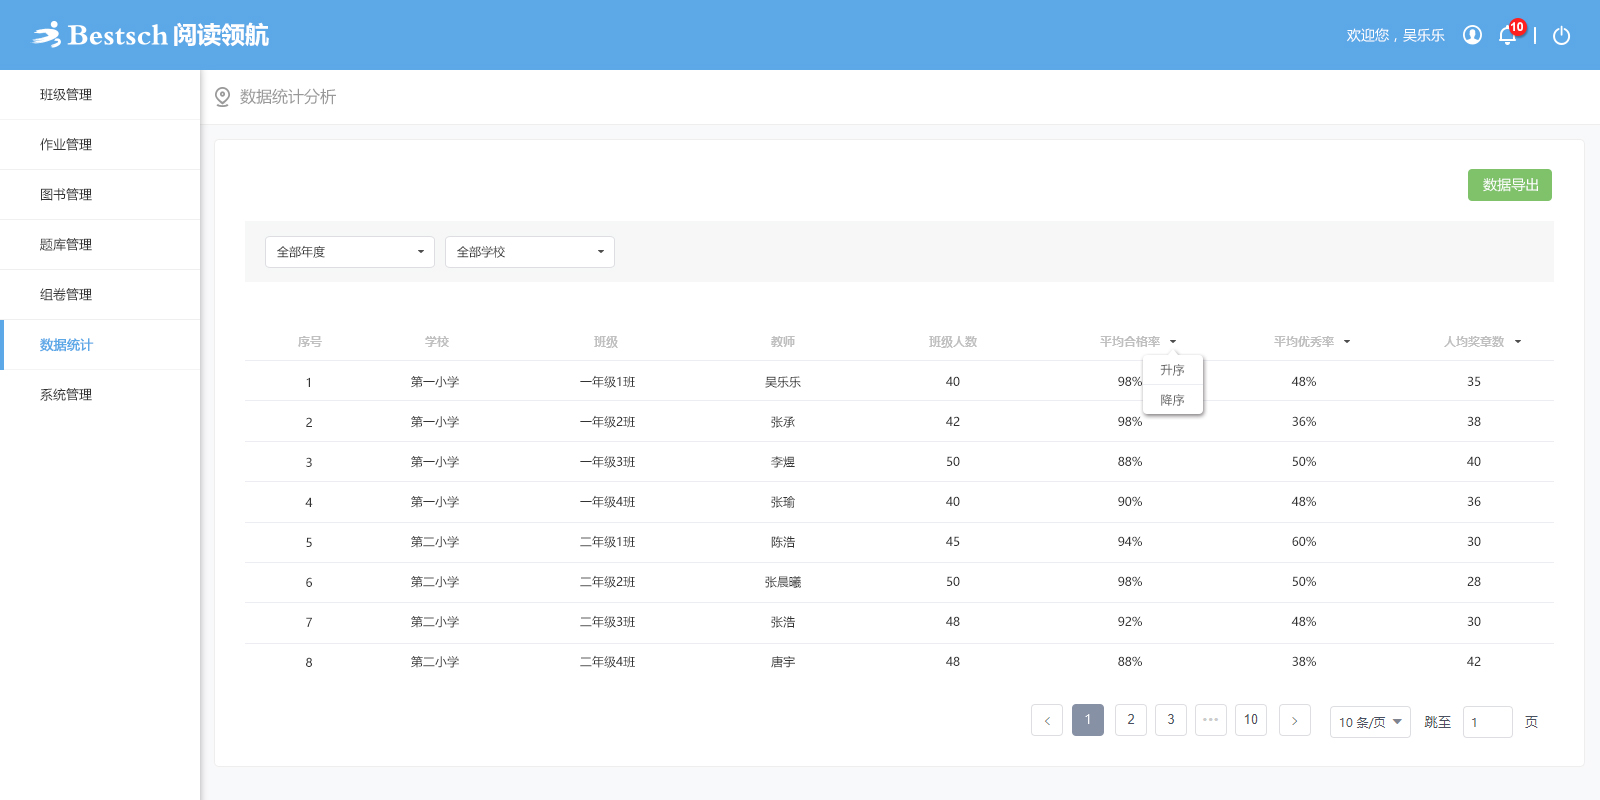Select 升序 from sort menu
This screenshot has width=1600, height=800.
coord(1172,370)
